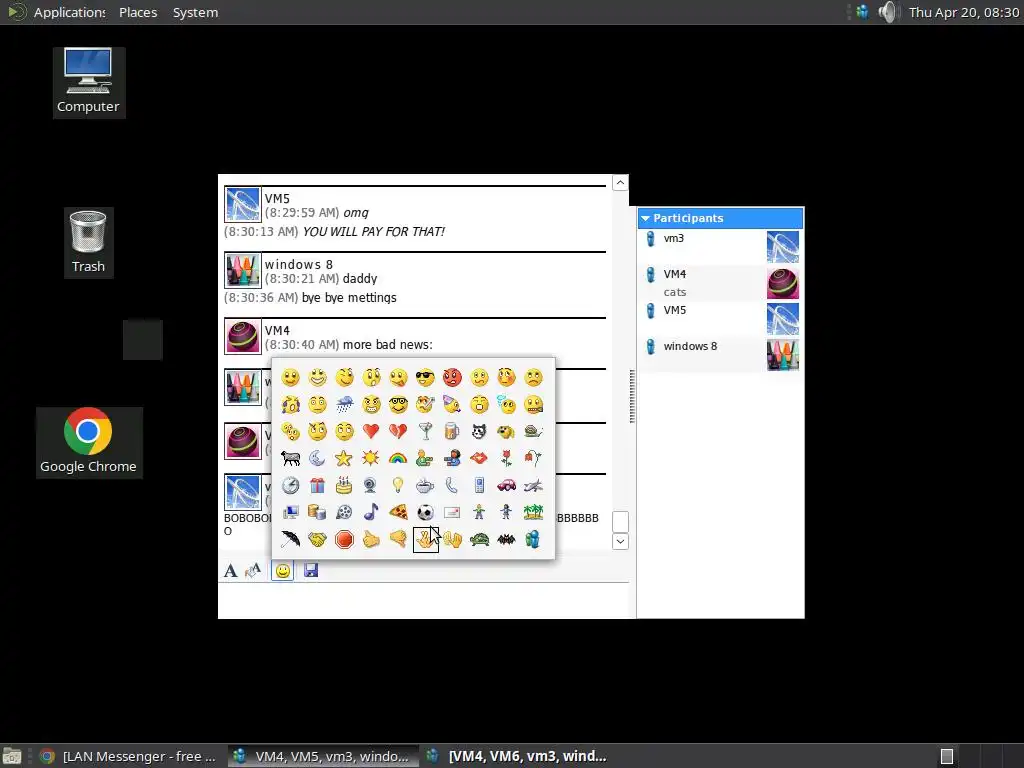
Task: Choose the rain cloud emoticon
Action: click(344, 405)
